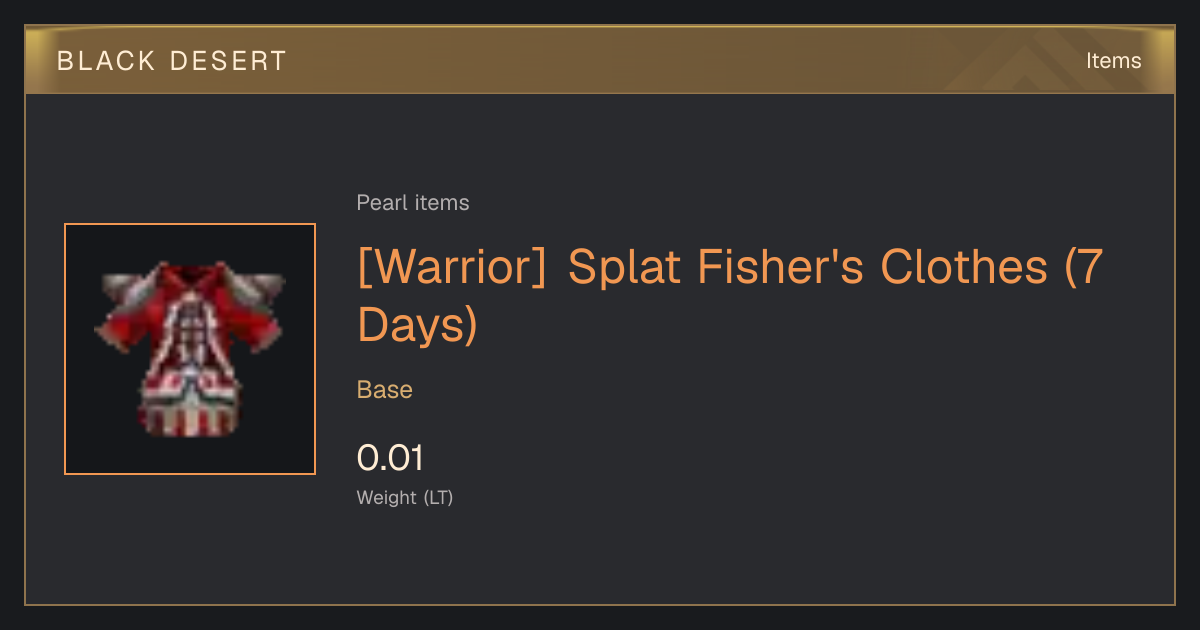1200x630 pixels.
Task: Open the BLACK DESERT logo text
Action: point(172,61)
